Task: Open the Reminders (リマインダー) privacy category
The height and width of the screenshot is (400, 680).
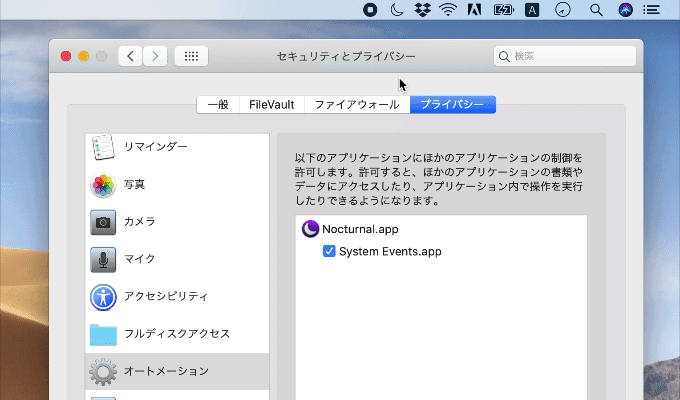Action: (177, 147)
